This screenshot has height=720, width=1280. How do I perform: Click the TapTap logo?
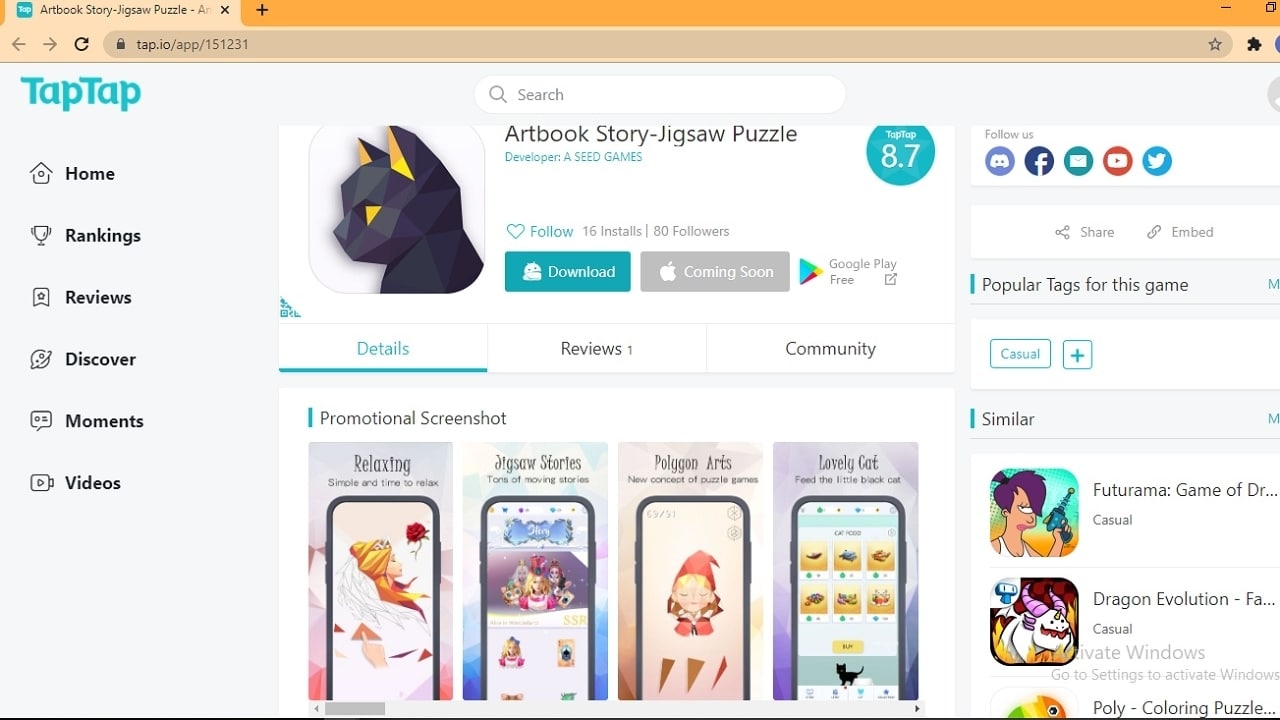tap(81, 93)
